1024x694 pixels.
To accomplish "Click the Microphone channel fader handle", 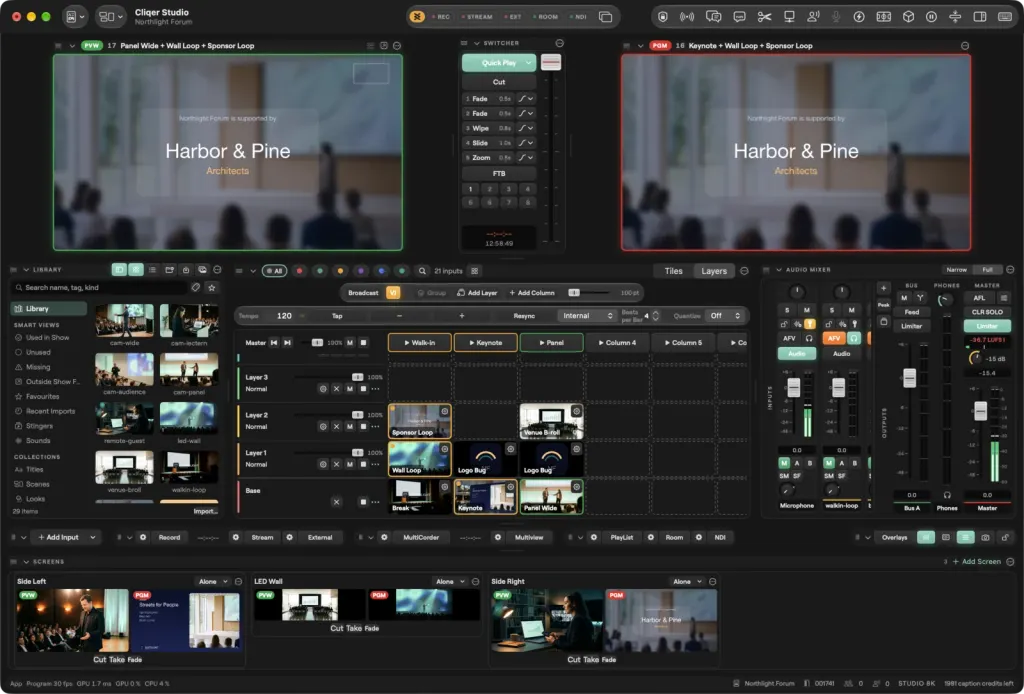I will (793, 387).
